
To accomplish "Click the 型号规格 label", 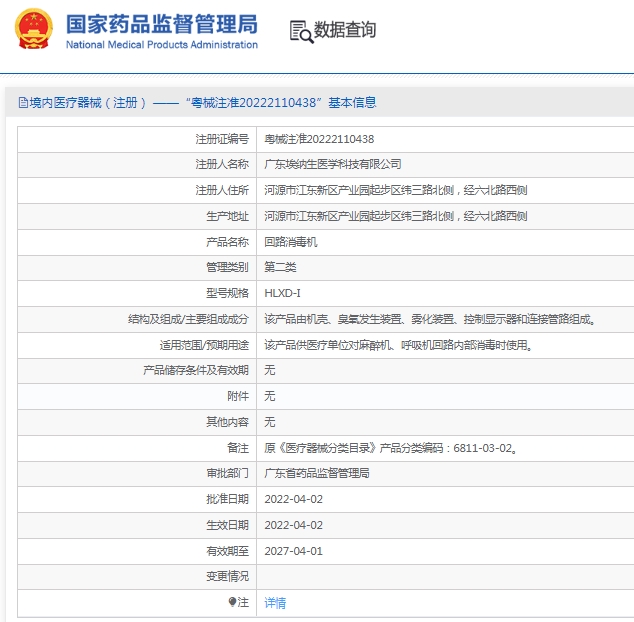I will (x=227, y=293).
